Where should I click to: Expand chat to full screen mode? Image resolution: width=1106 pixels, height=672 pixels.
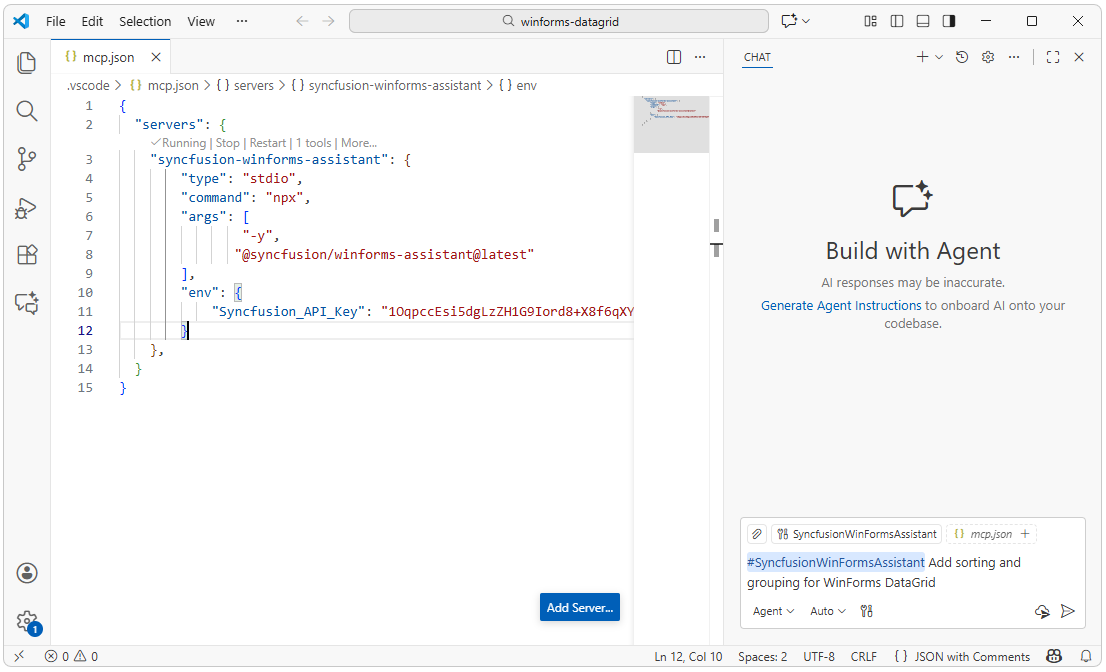click(x=1052, y=57)
